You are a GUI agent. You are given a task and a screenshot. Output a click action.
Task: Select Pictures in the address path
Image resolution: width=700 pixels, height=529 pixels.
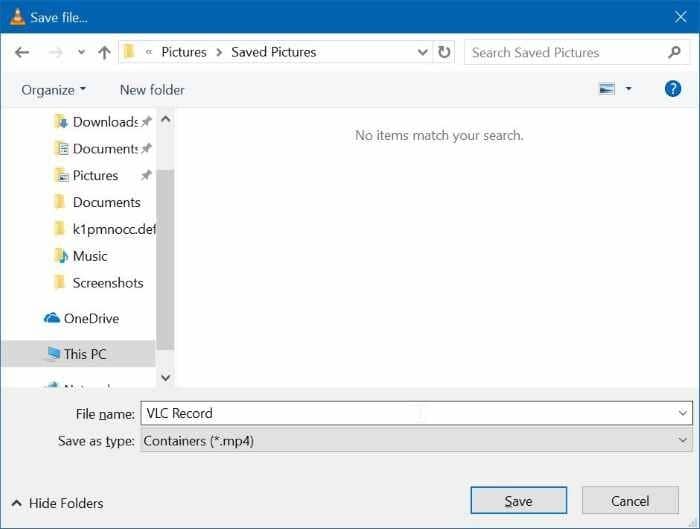coord(184,52)
